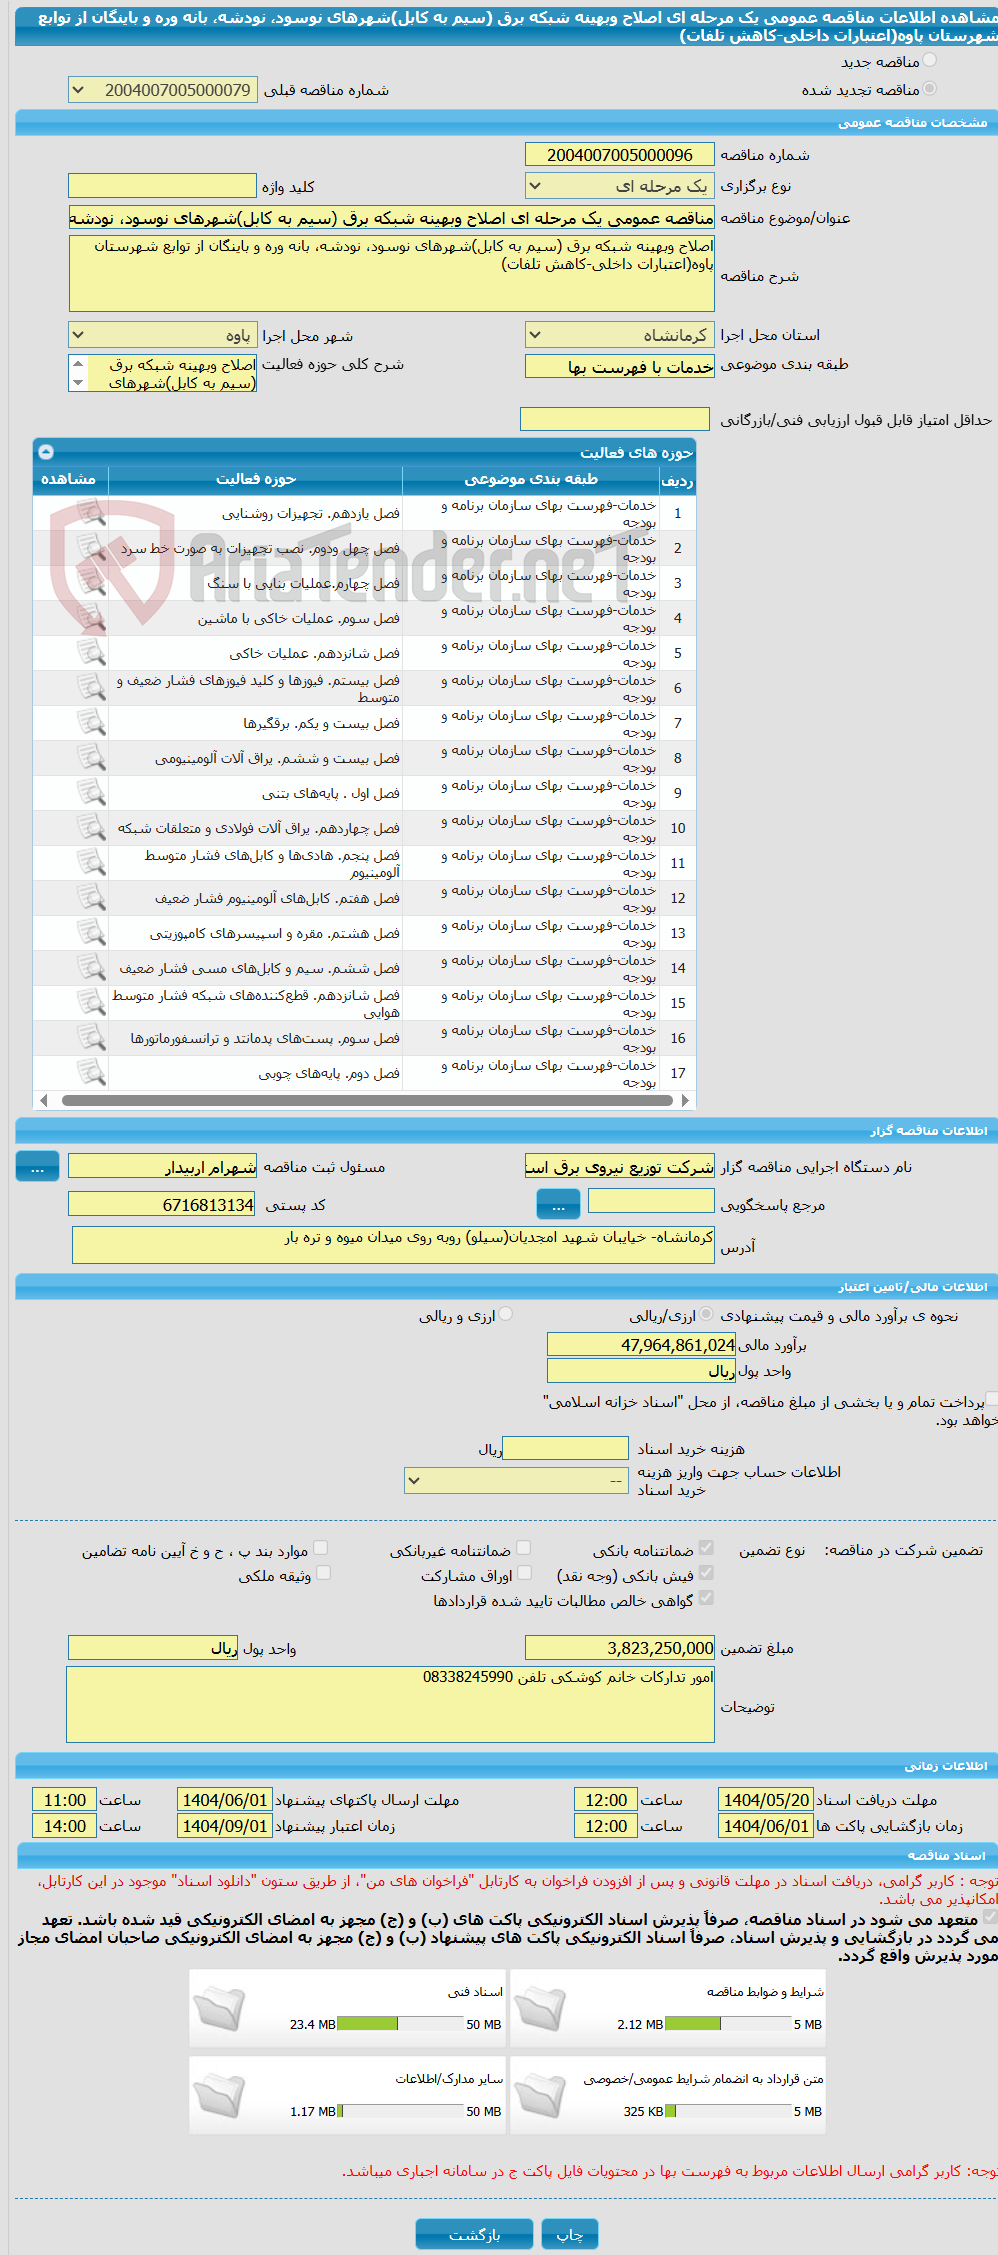
Task: Click the ردیف column header
Action: tap(677, 480)
